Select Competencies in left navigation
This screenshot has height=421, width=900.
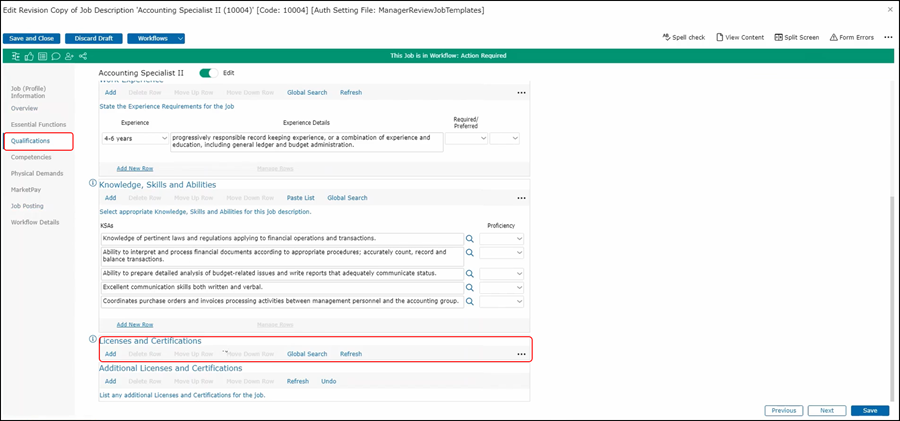tap(31, 157)
